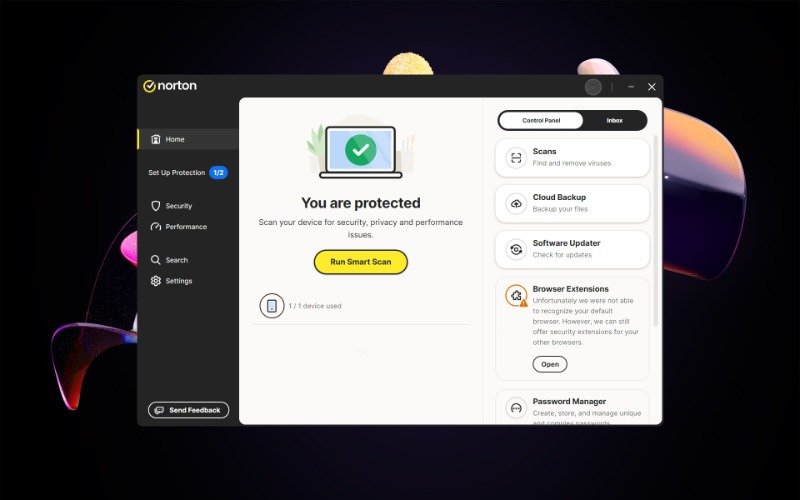
Task: Click 'Check for updates' text
Action: click(x=562, y=255)
